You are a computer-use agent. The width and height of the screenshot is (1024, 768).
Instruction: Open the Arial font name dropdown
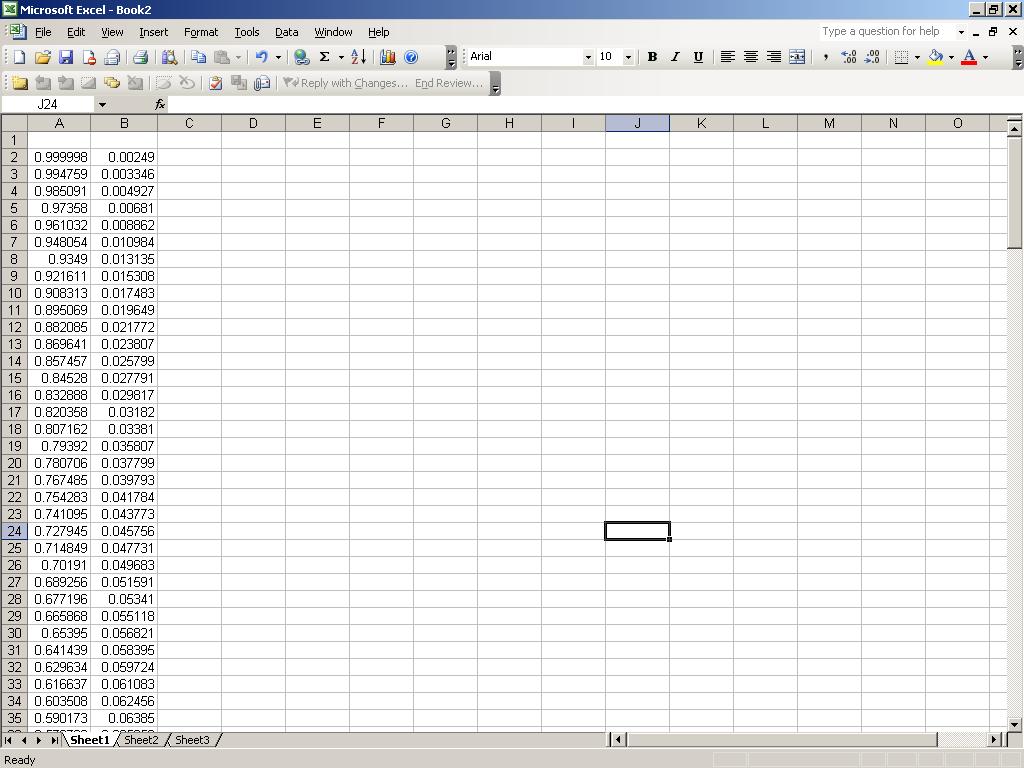tap(588, 57)
